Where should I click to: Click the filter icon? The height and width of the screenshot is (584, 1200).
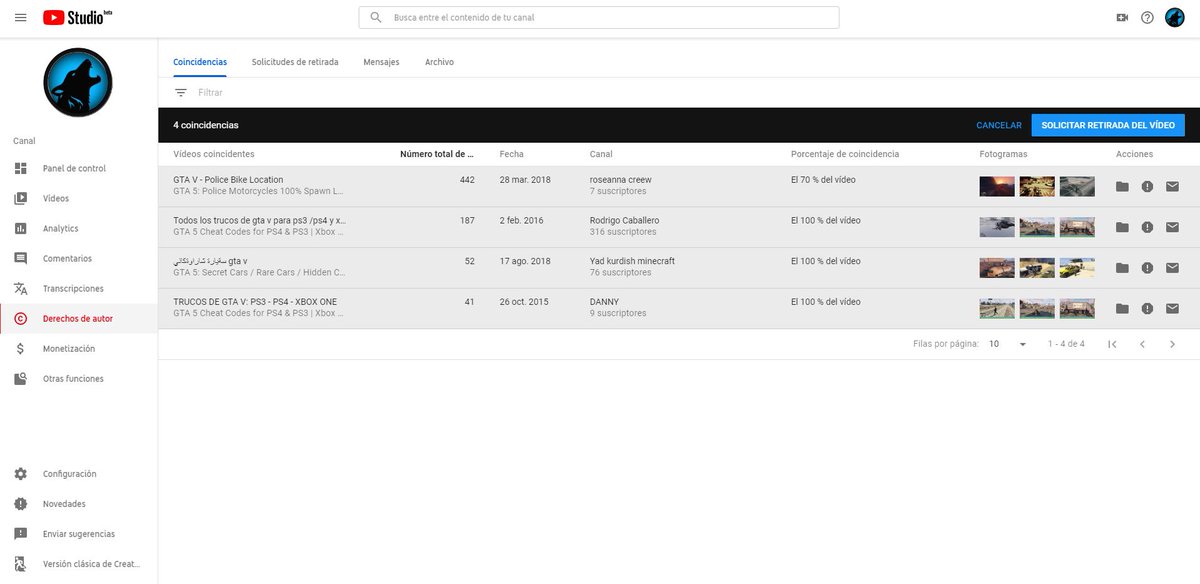181,92
